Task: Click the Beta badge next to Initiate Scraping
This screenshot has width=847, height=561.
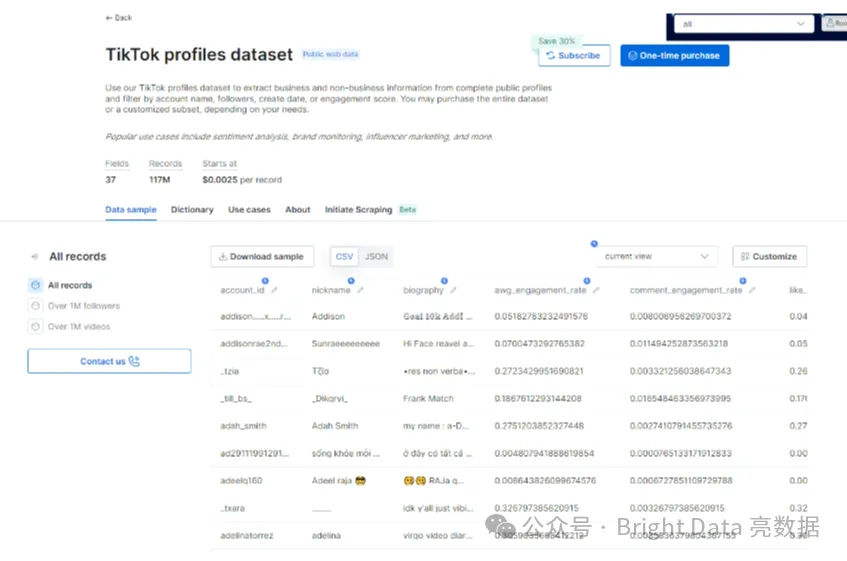Action: pyautogui.click(x=408, y=209)
